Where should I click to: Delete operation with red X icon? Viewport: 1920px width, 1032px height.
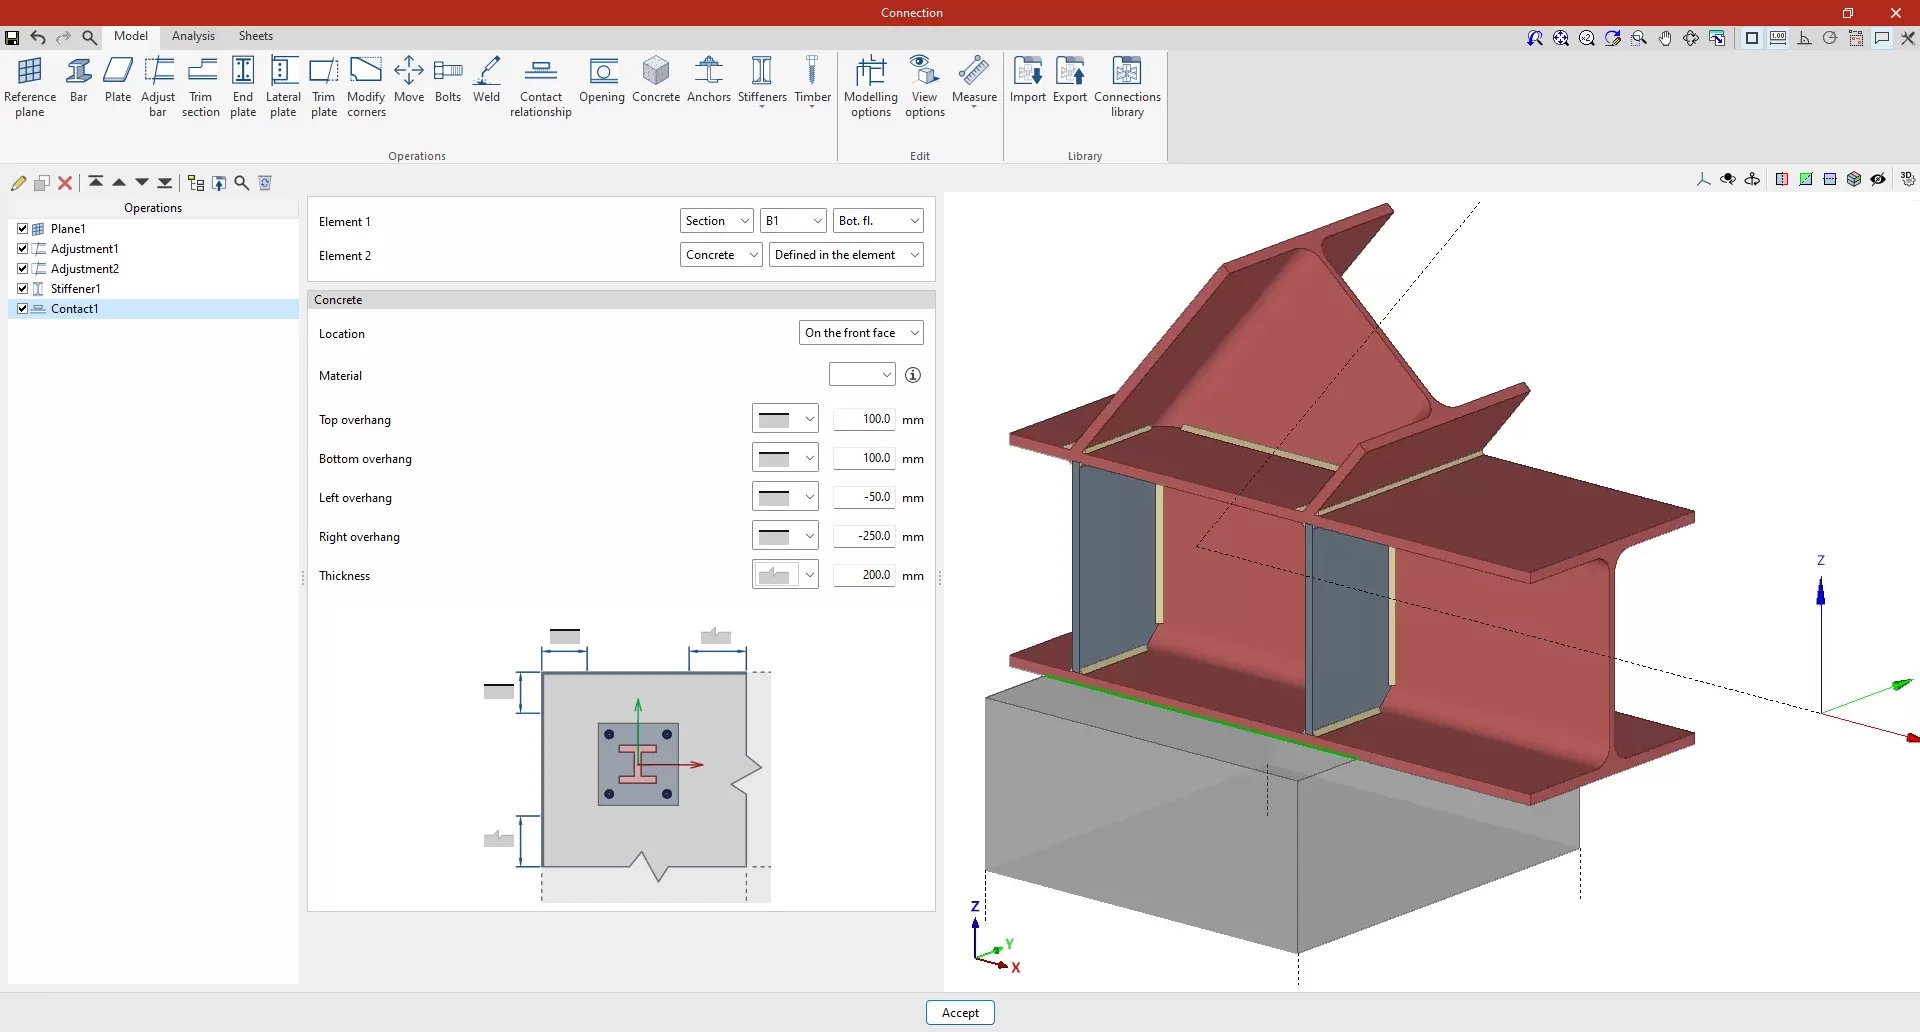(x=65, y=183)
